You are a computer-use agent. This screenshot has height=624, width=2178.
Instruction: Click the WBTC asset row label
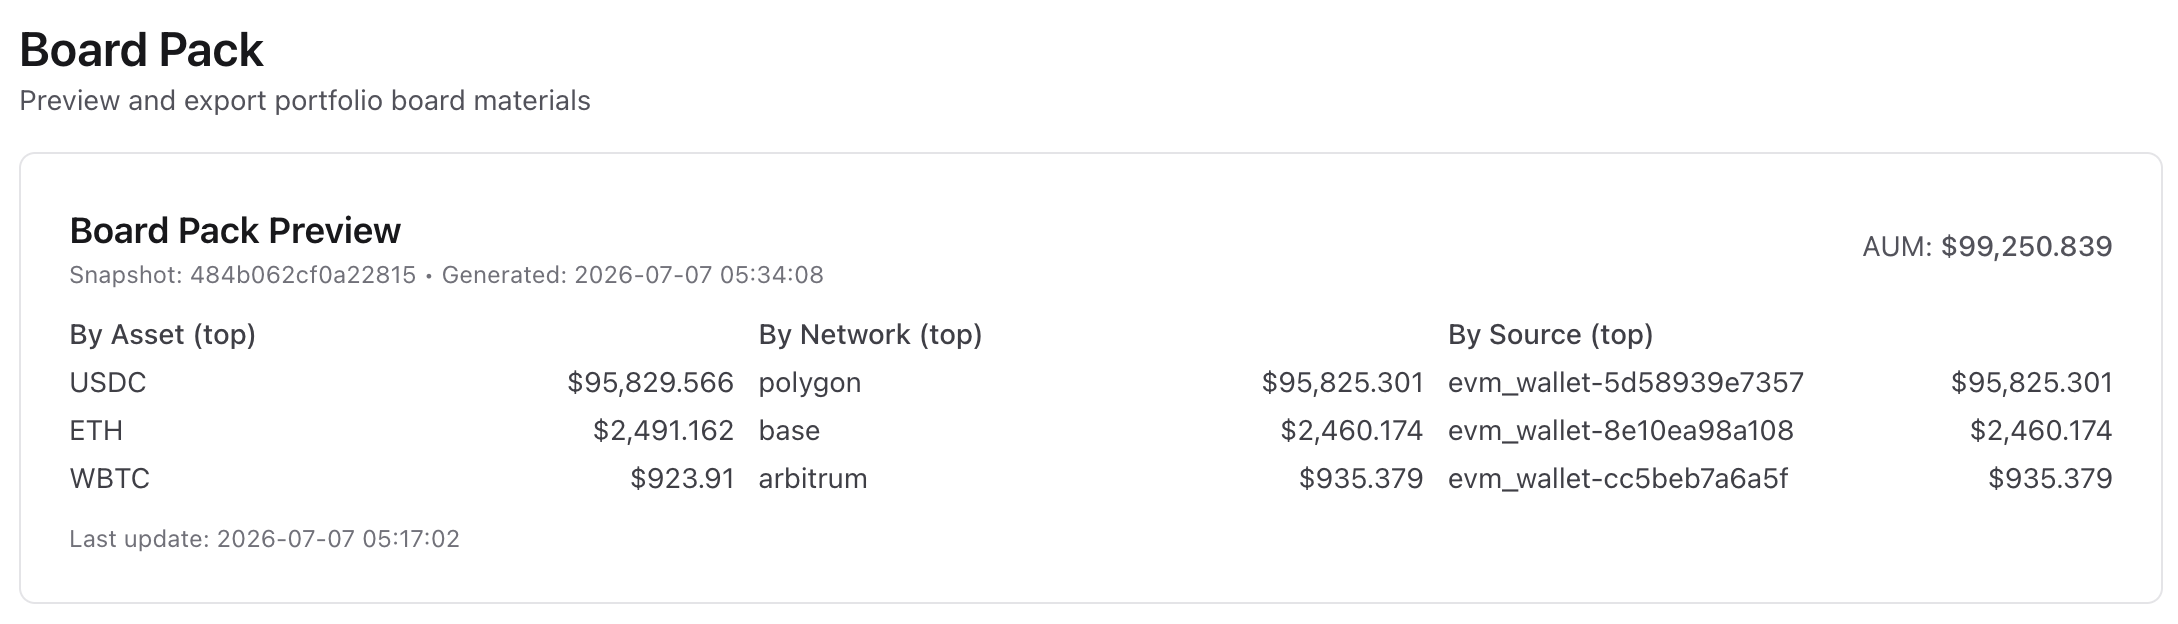[110, 479]
